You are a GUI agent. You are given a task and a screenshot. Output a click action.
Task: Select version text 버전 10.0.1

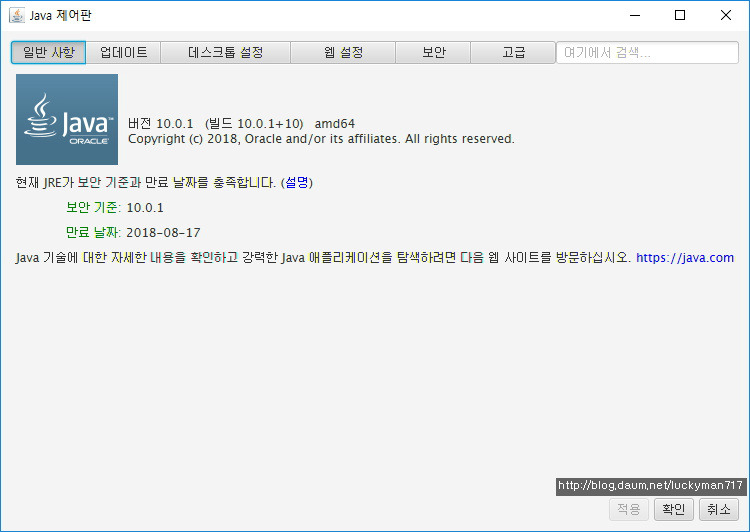pyautogui.click(x=161, y=123)
